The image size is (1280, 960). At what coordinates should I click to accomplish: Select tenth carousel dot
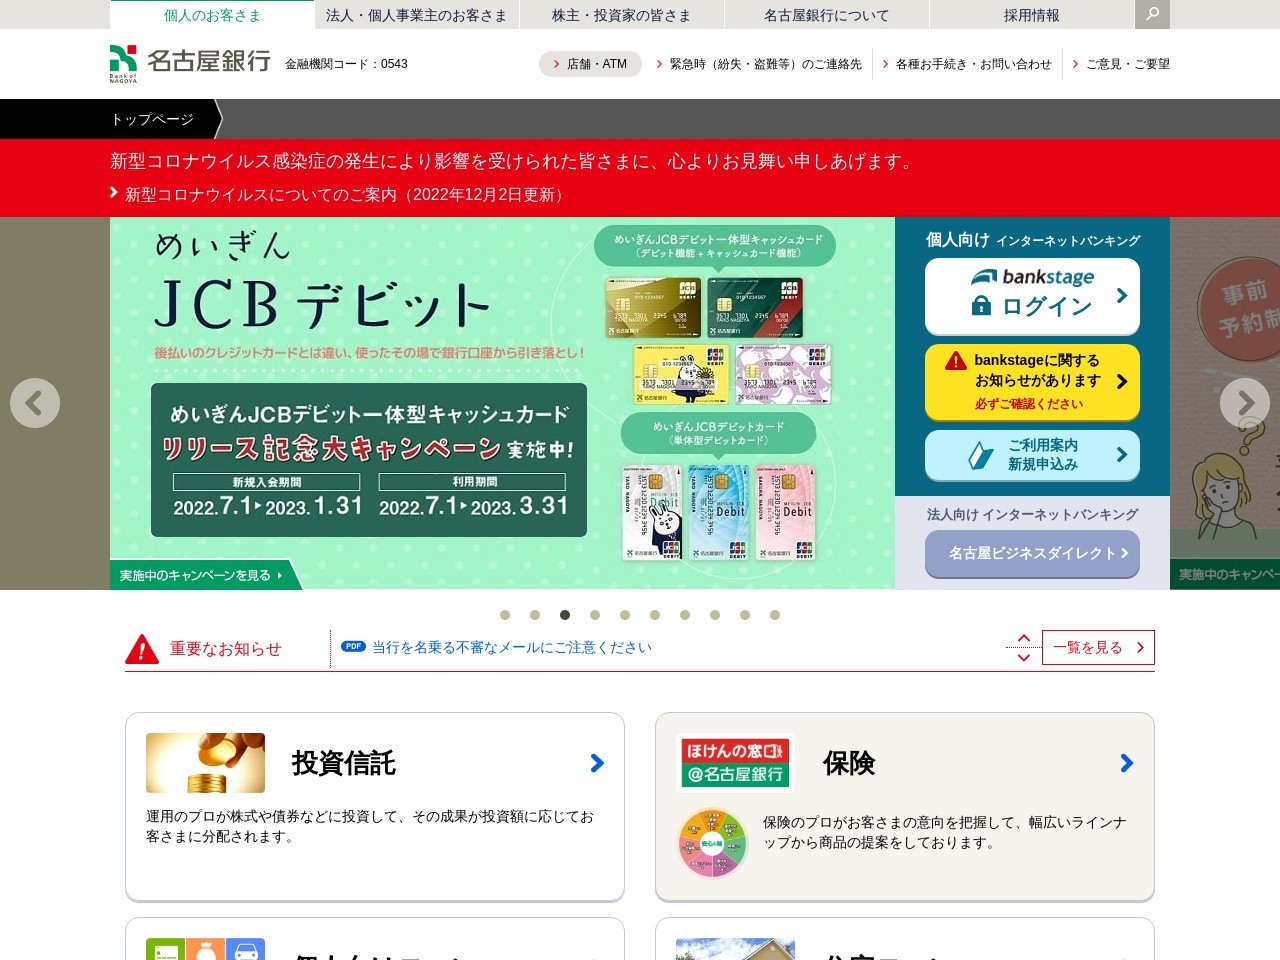[x=775, y=615]
